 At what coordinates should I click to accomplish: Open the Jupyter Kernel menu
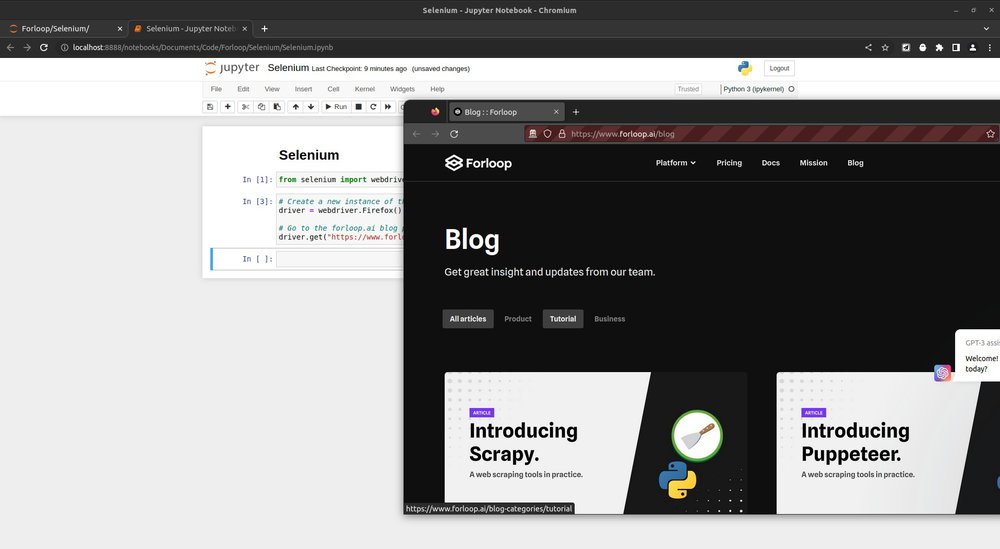tap(365, 89)
